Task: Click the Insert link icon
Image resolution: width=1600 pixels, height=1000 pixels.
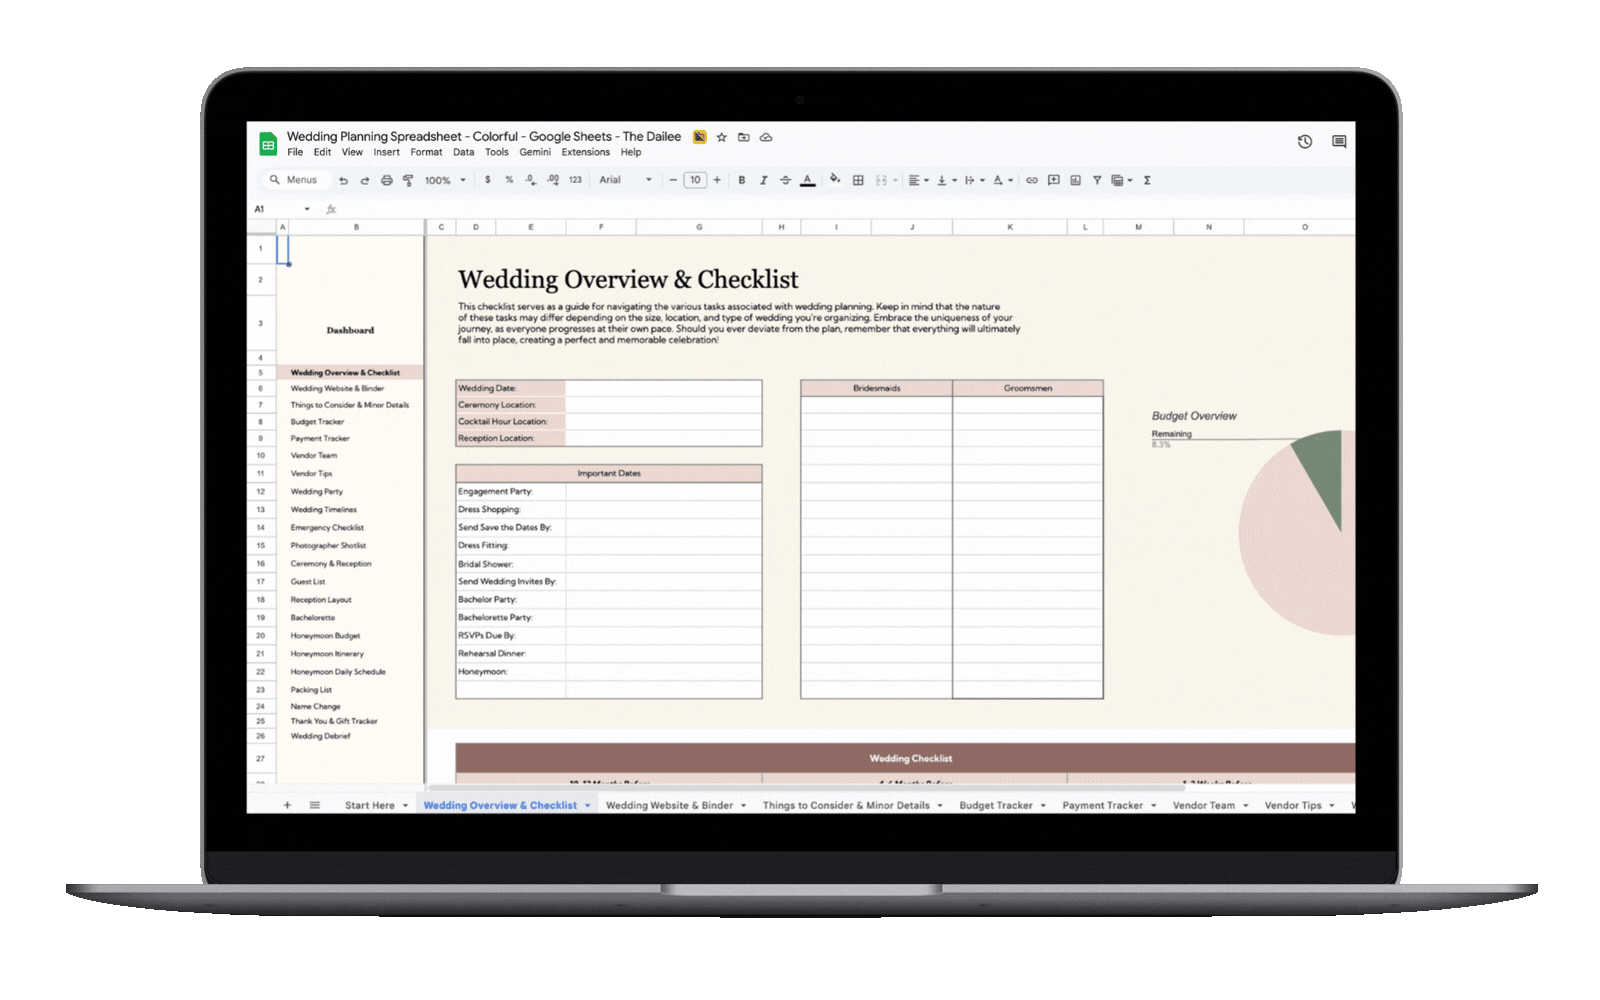Action: point(1032,181)
